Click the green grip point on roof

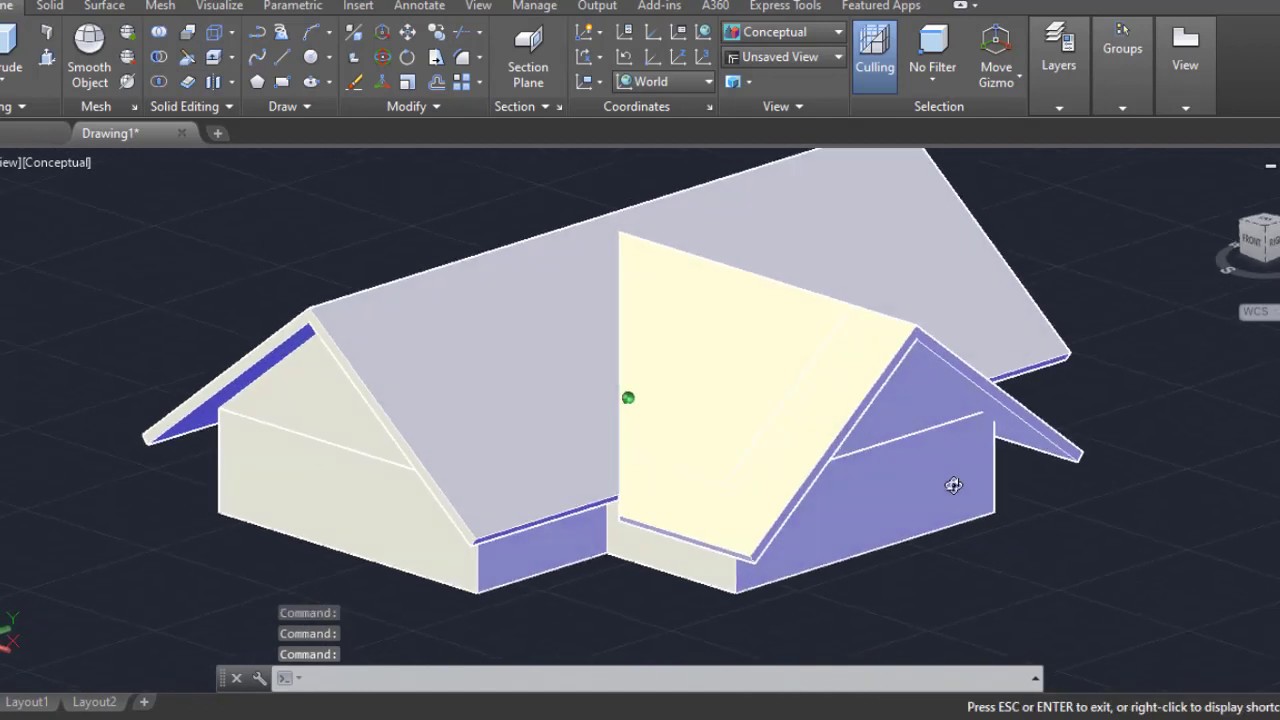click(628, 398)
